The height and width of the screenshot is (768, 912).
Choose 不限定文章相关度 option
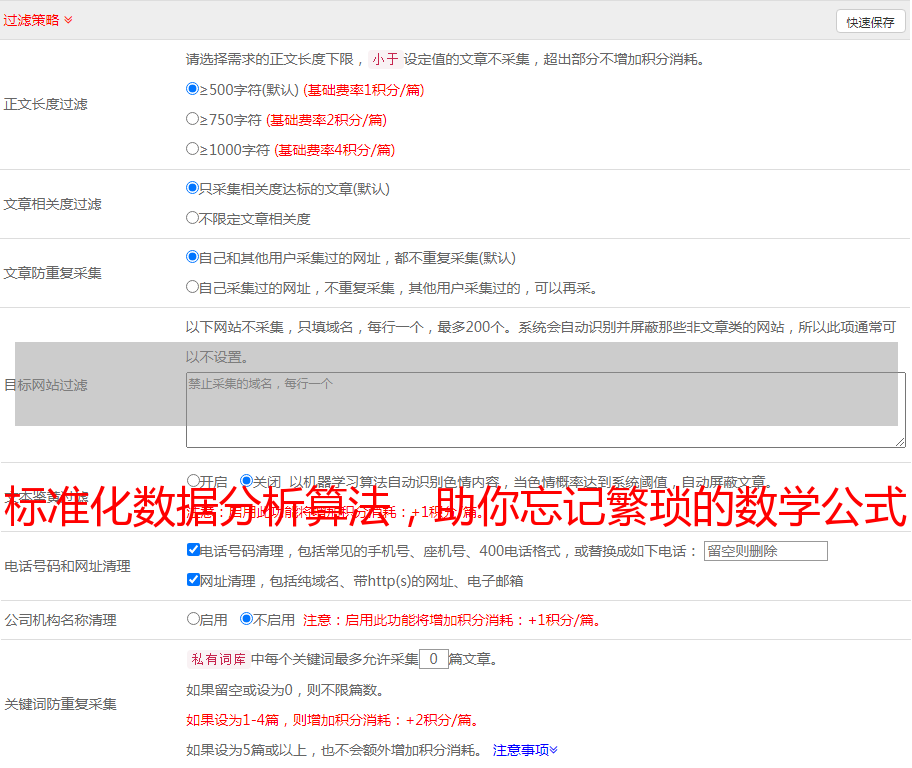click(193, 218)
